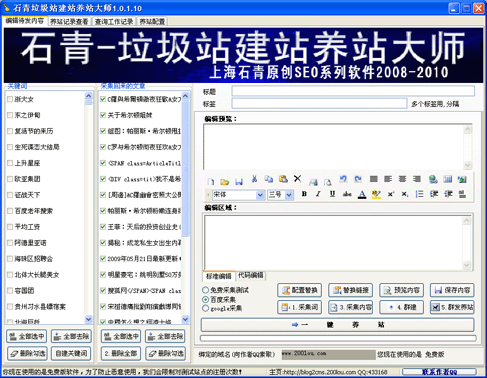The height and width of the screenshot is (378, 487).
Task: Click the Redo arrow icon
Action: (358, 179)
